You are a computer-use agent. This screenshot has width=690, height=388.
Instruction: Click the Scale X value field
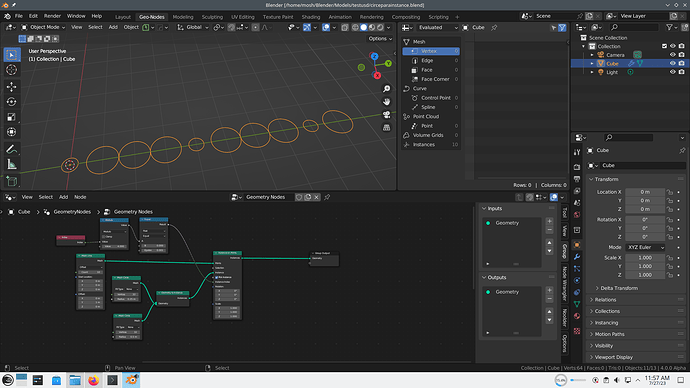coord(645,258)
